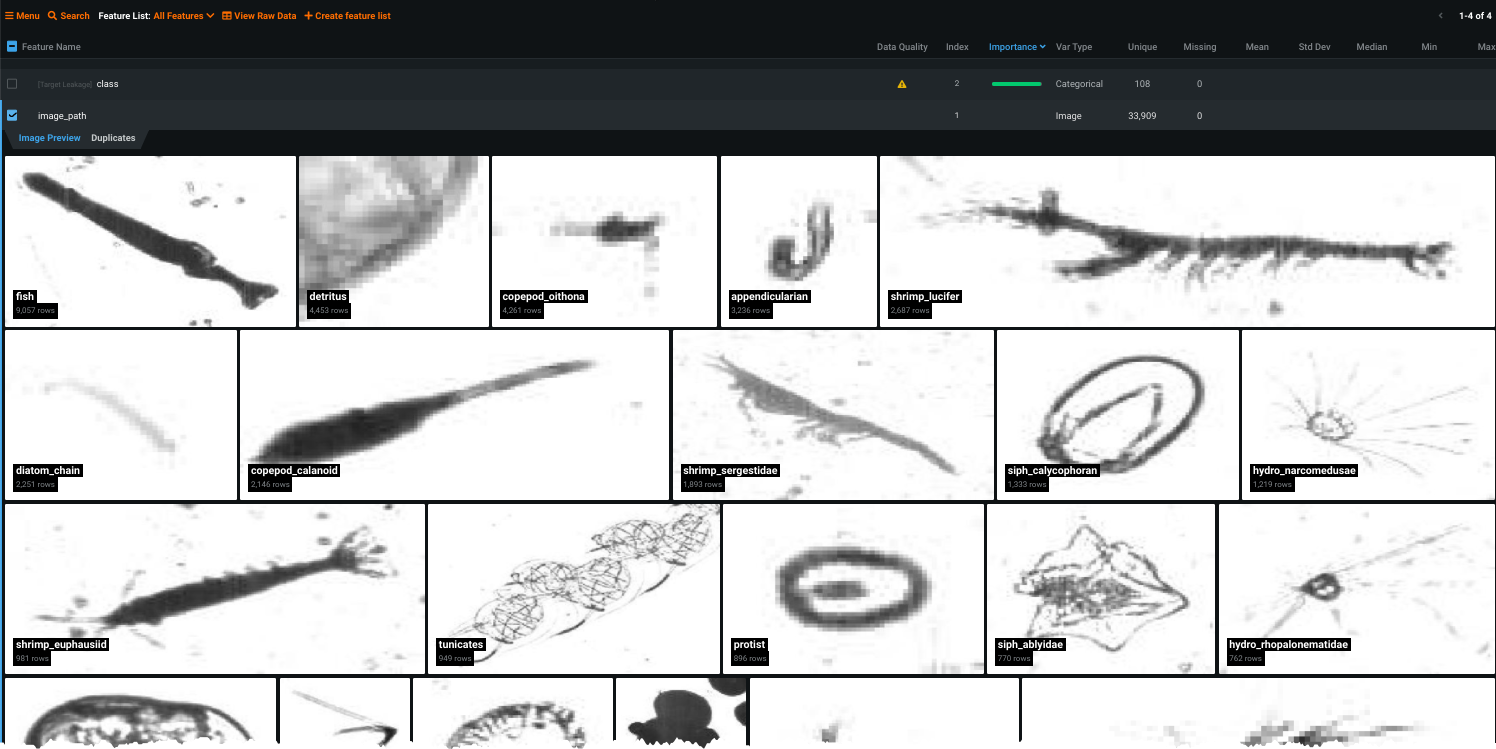Open the All Features list dropdown
1496x749 pixels.
[183, 16]
